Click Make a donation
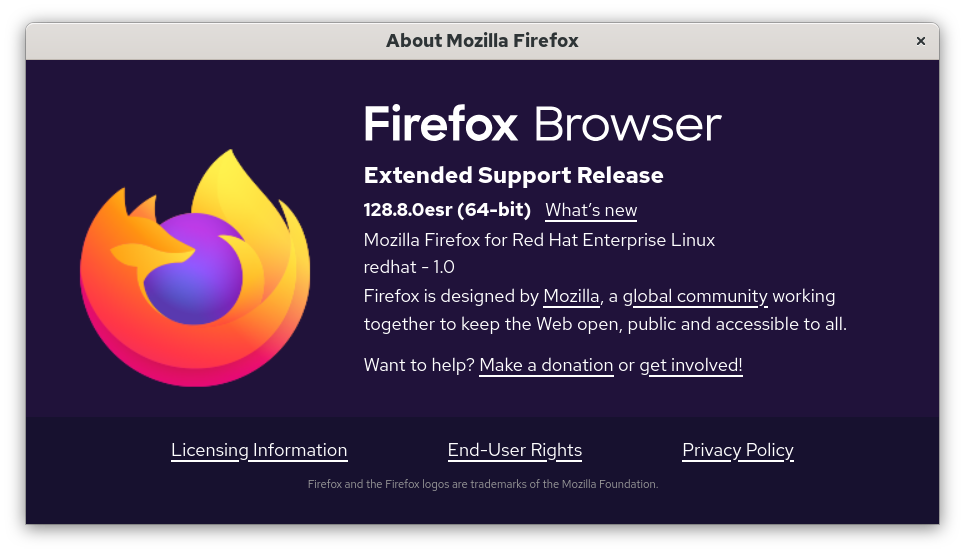 tap(547, 365)
